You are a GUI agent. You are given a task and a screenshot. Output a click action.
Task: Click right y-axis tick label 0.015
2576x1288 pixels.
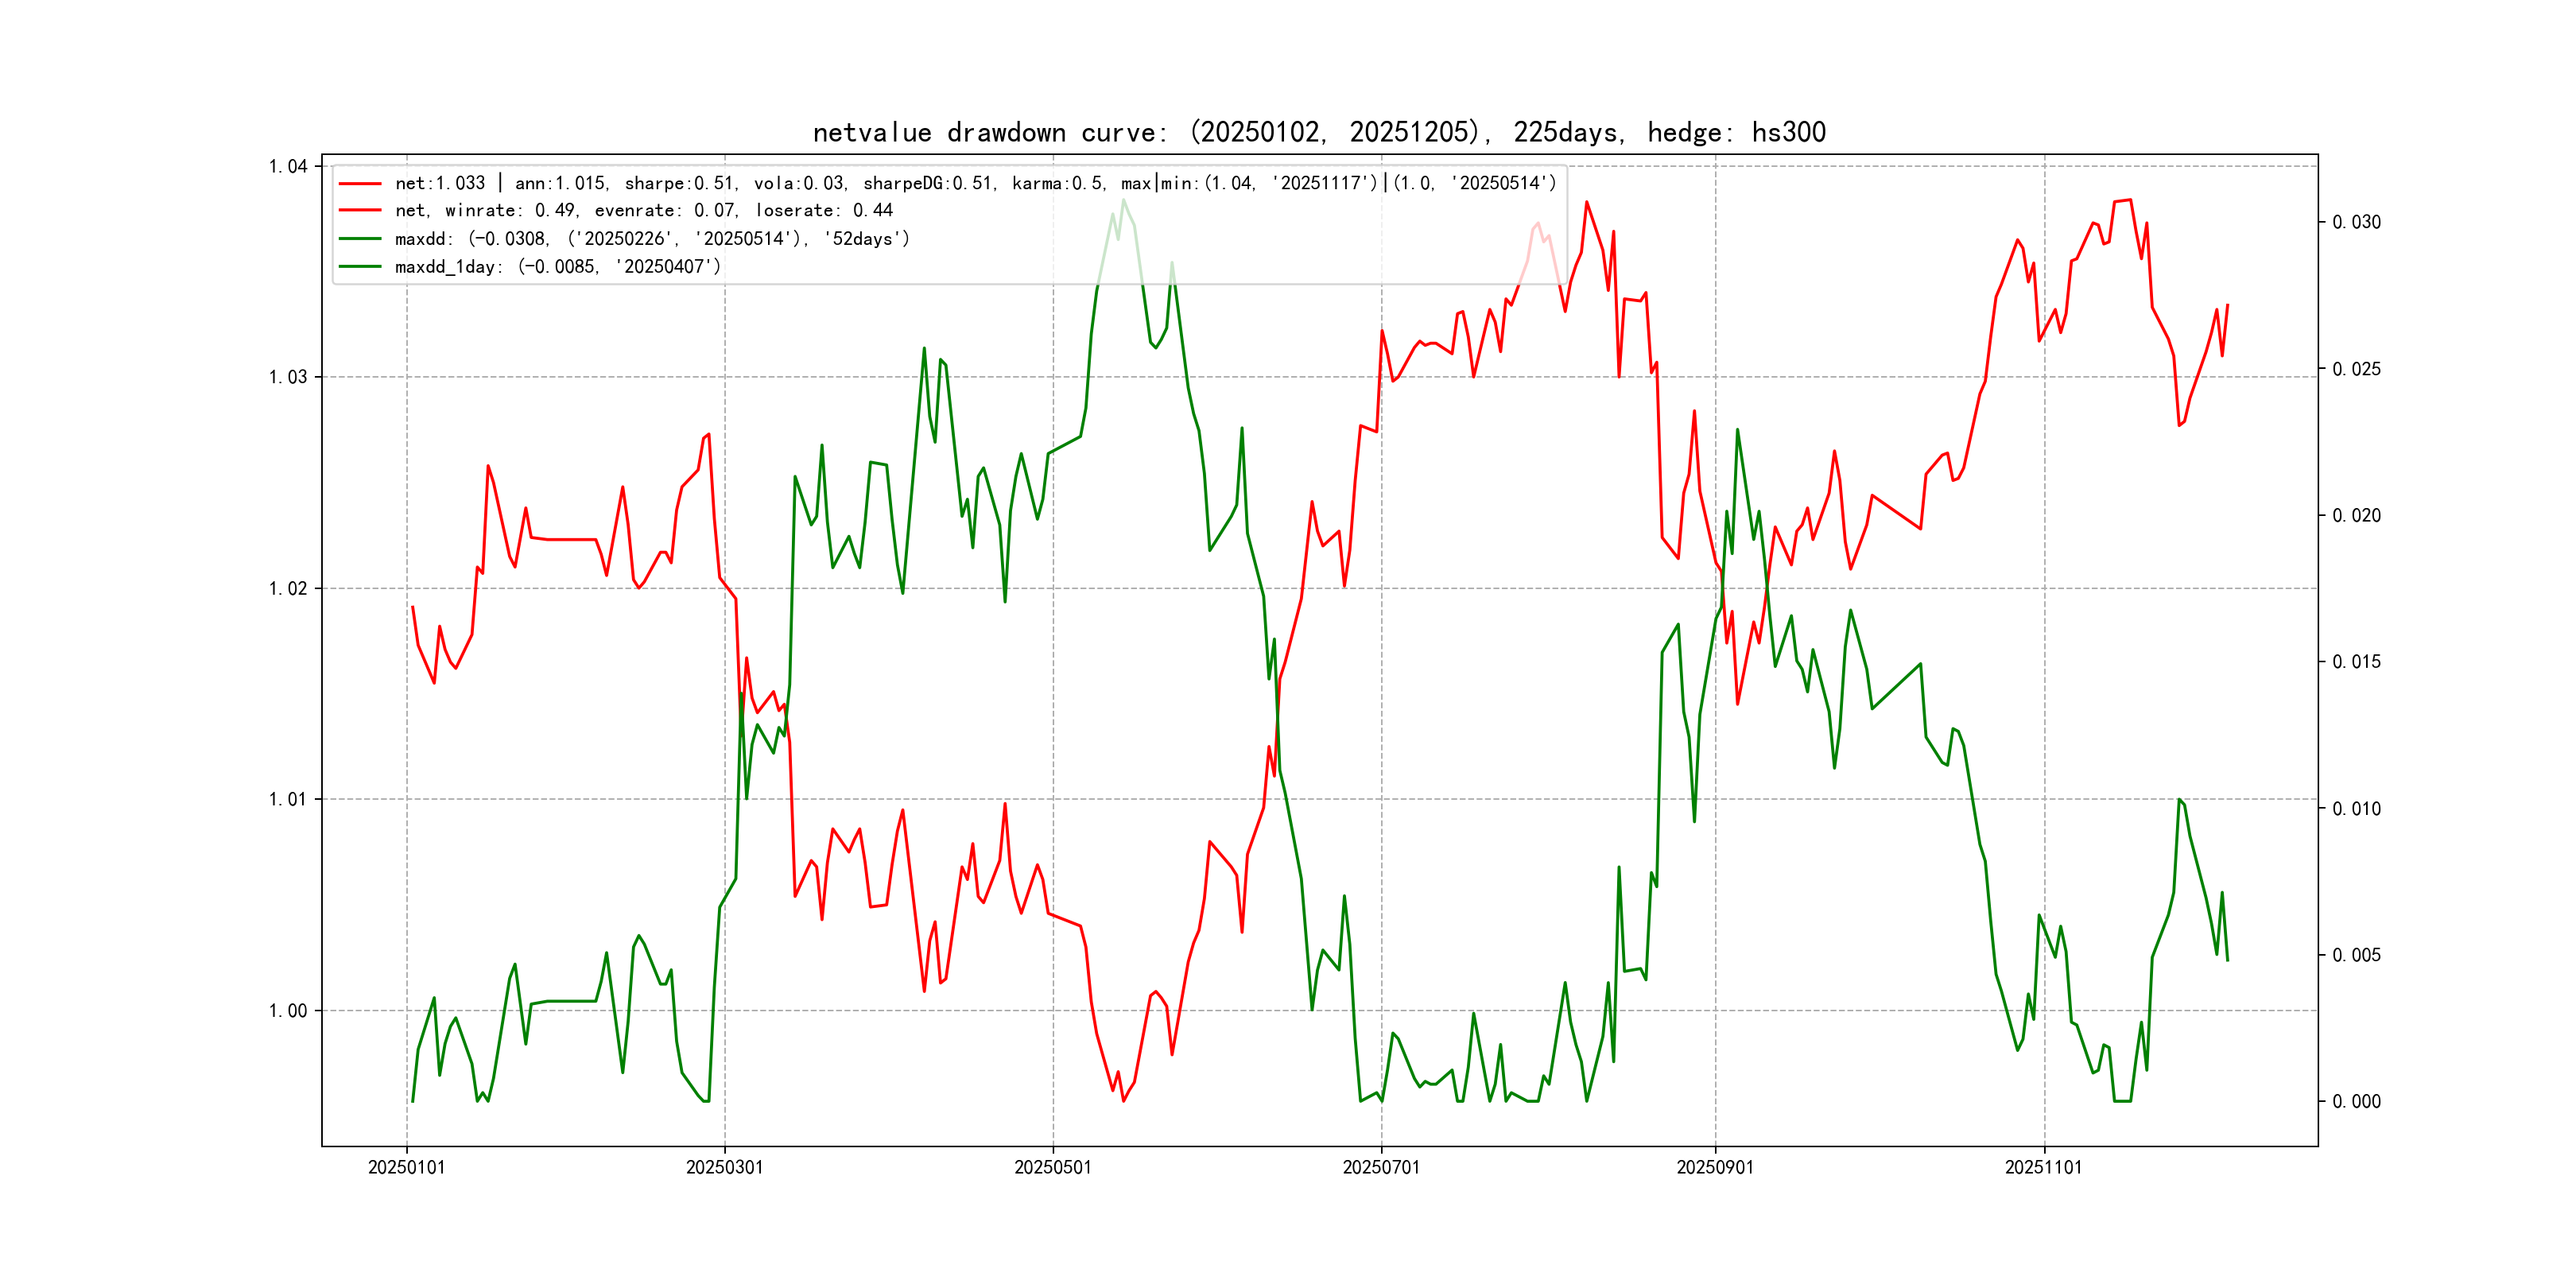pyautogui.click(x=2356, y=662)
